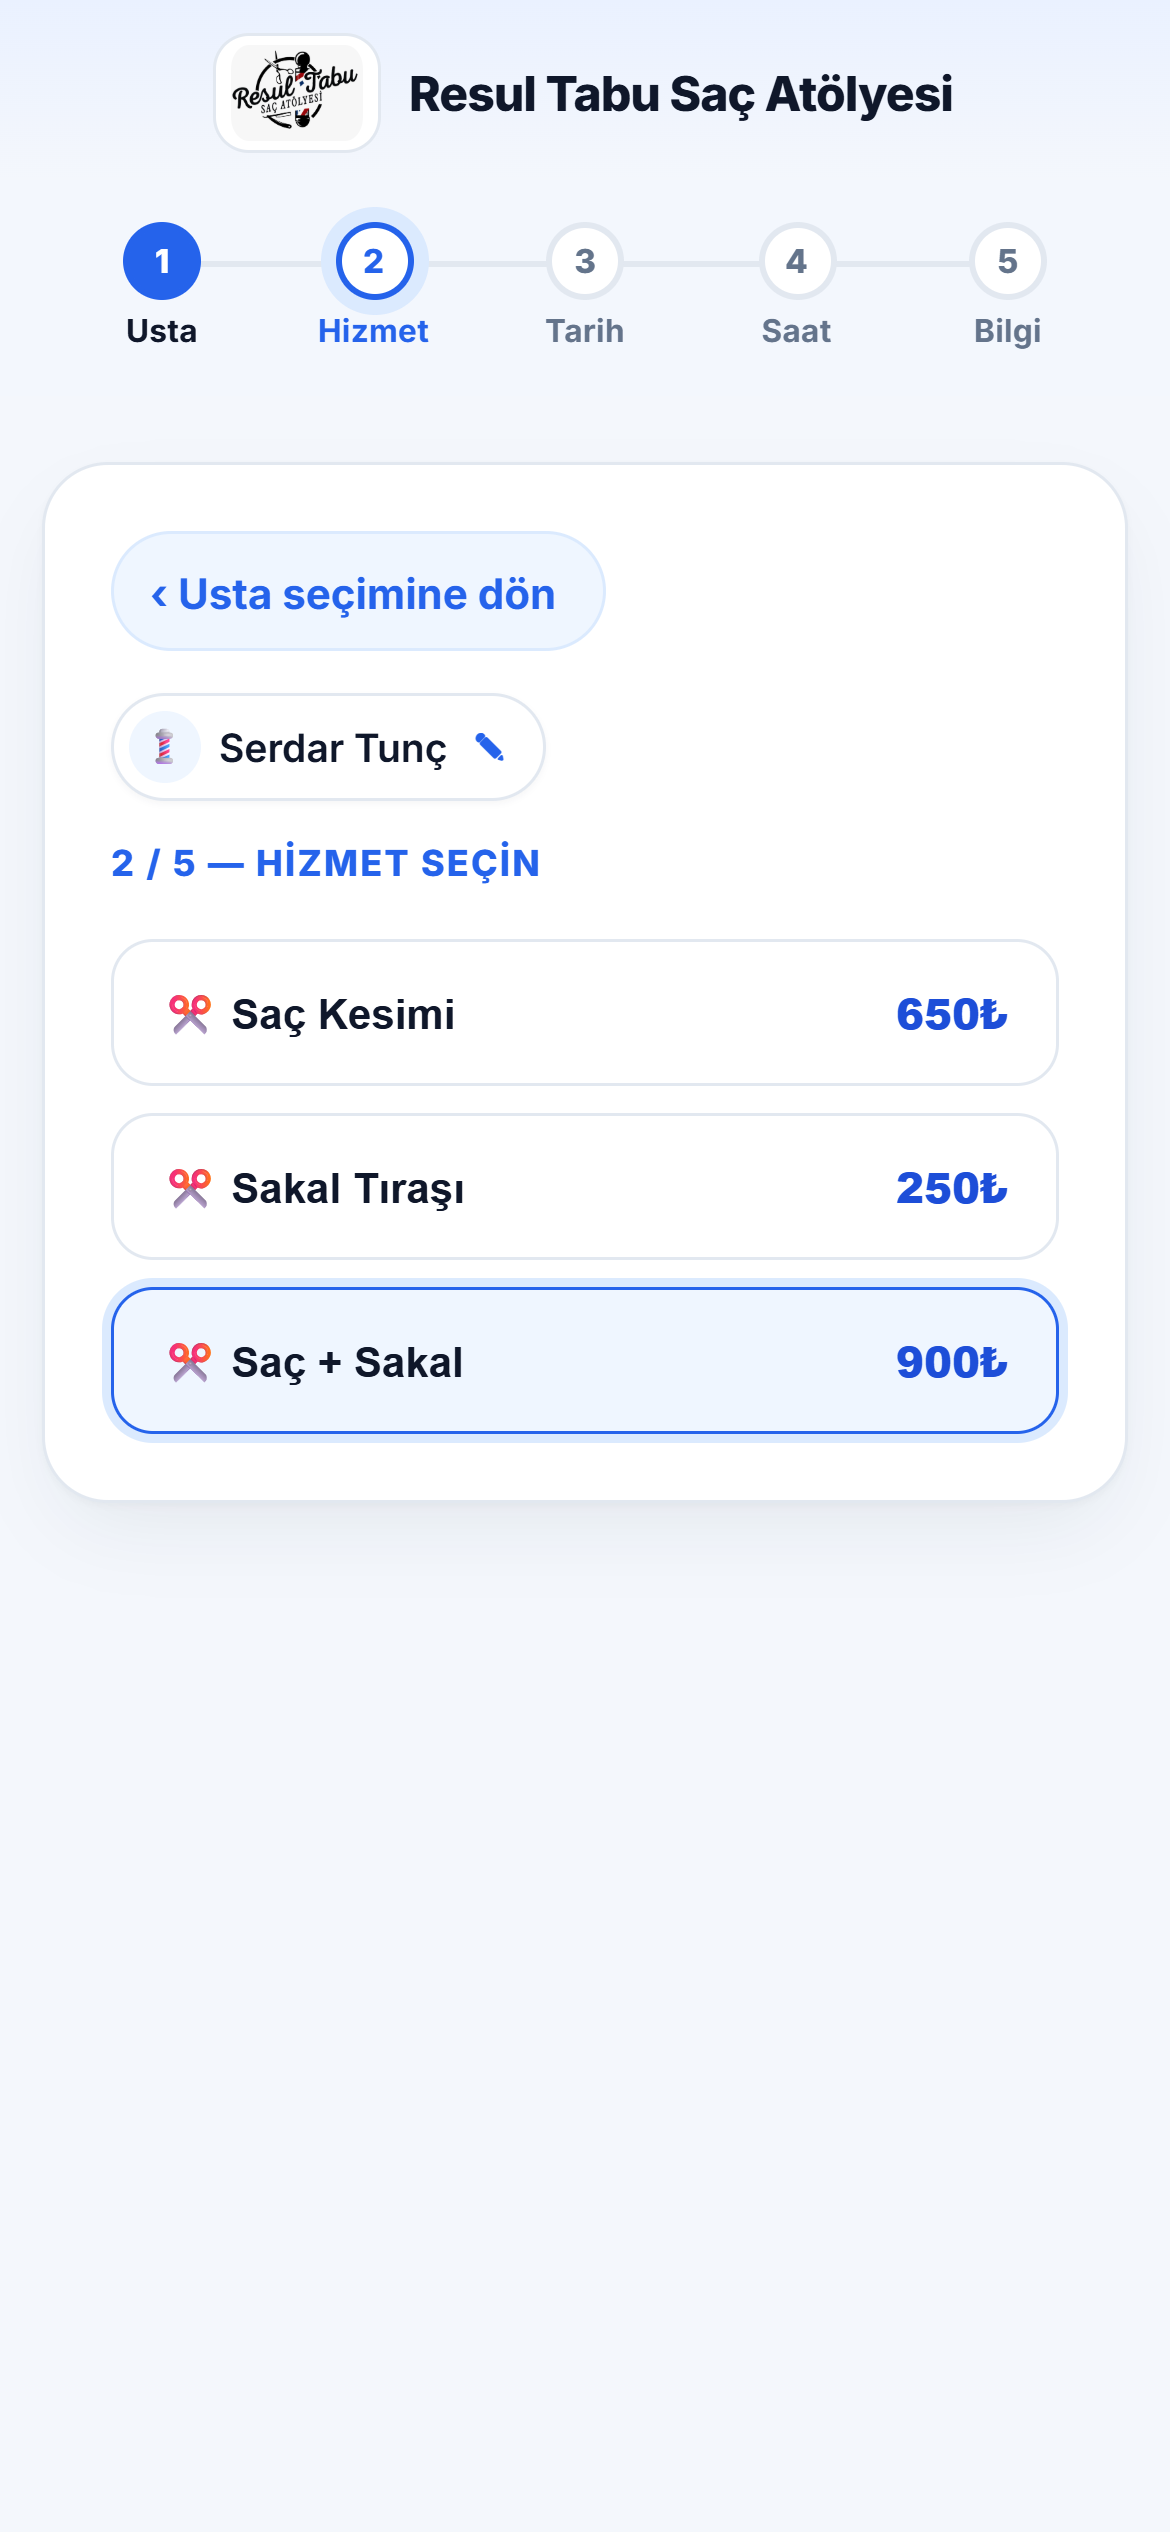Viewport: 1170px width, 2532px height.
Task: Click the 900₺ price label
Action: coord(951,1362)
